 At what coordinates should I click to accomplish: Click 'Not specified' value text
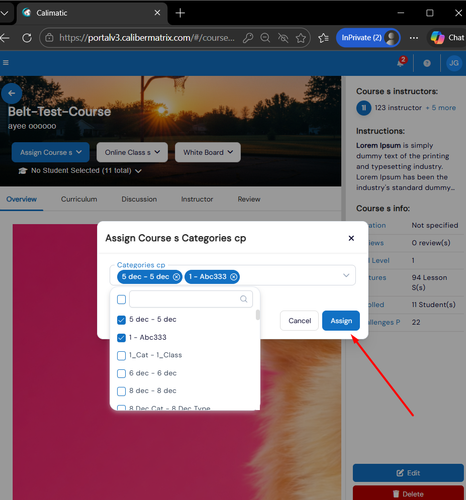(435, 225)
